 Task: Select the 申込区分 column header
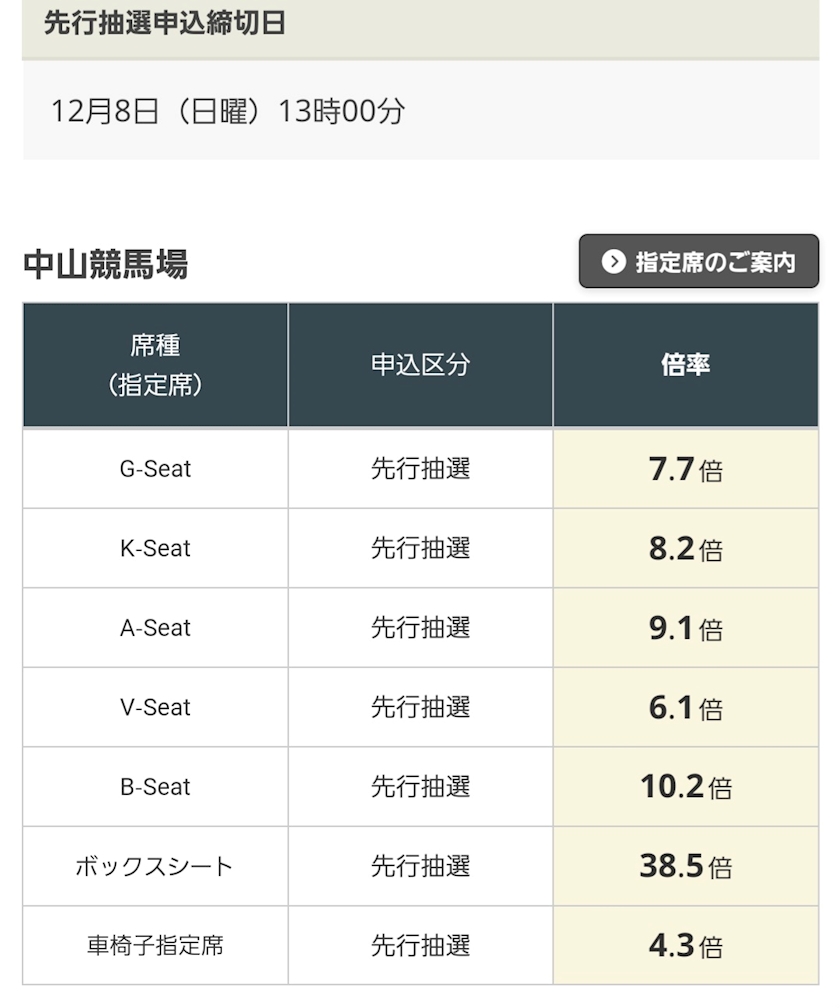[420, 365]
